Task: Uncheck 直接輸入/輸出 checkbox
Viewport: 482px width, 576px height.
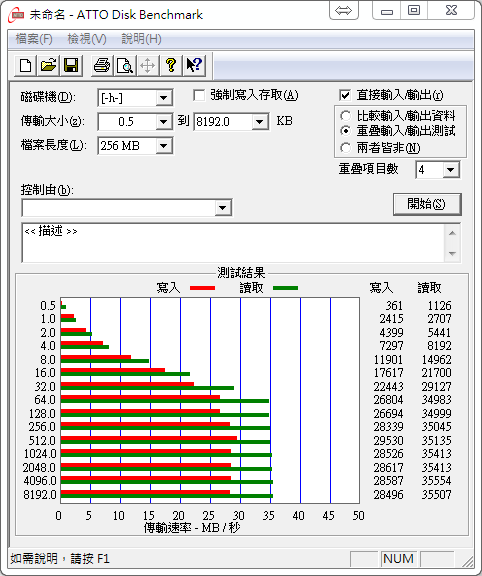Action: (x=345, y=96)
